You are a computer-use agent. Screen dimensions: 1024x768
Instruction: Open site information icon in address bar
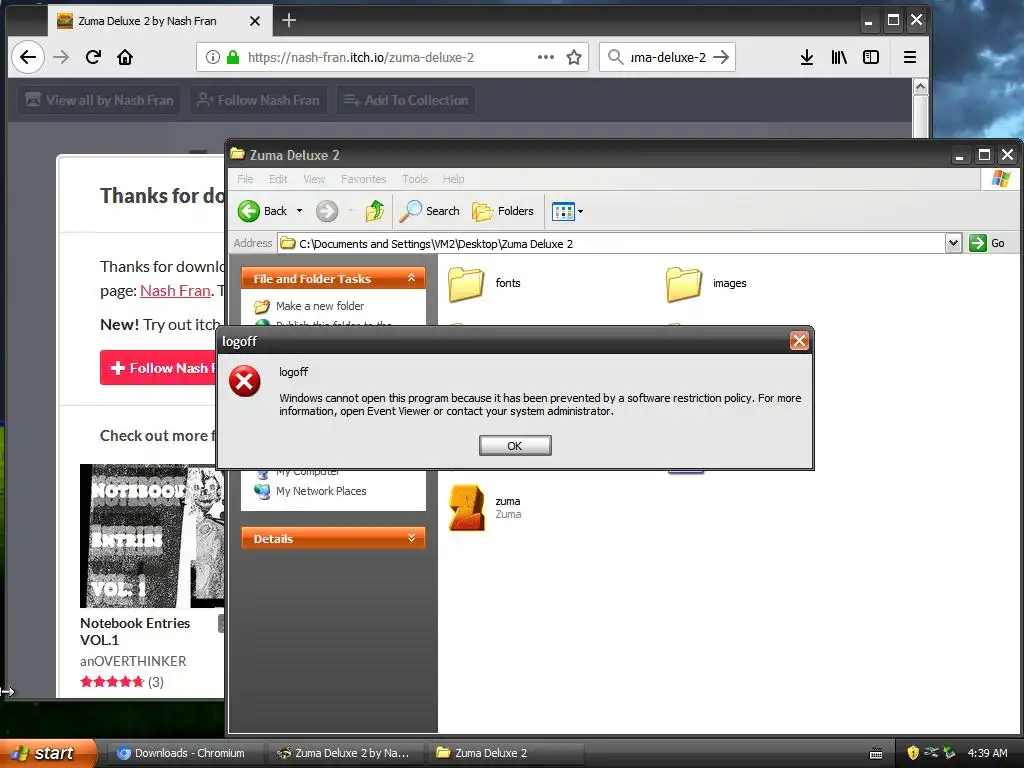[x=213, y=57]
